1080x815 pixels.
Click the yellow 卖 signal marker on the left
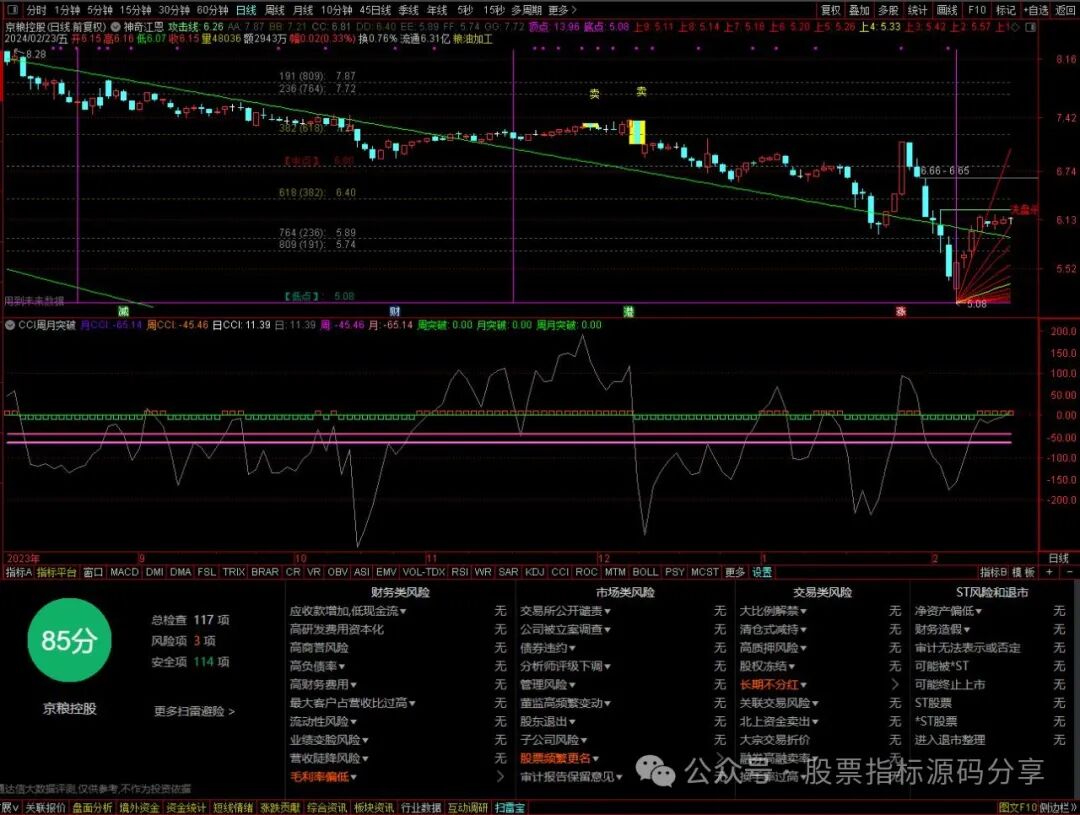point(594,94)
